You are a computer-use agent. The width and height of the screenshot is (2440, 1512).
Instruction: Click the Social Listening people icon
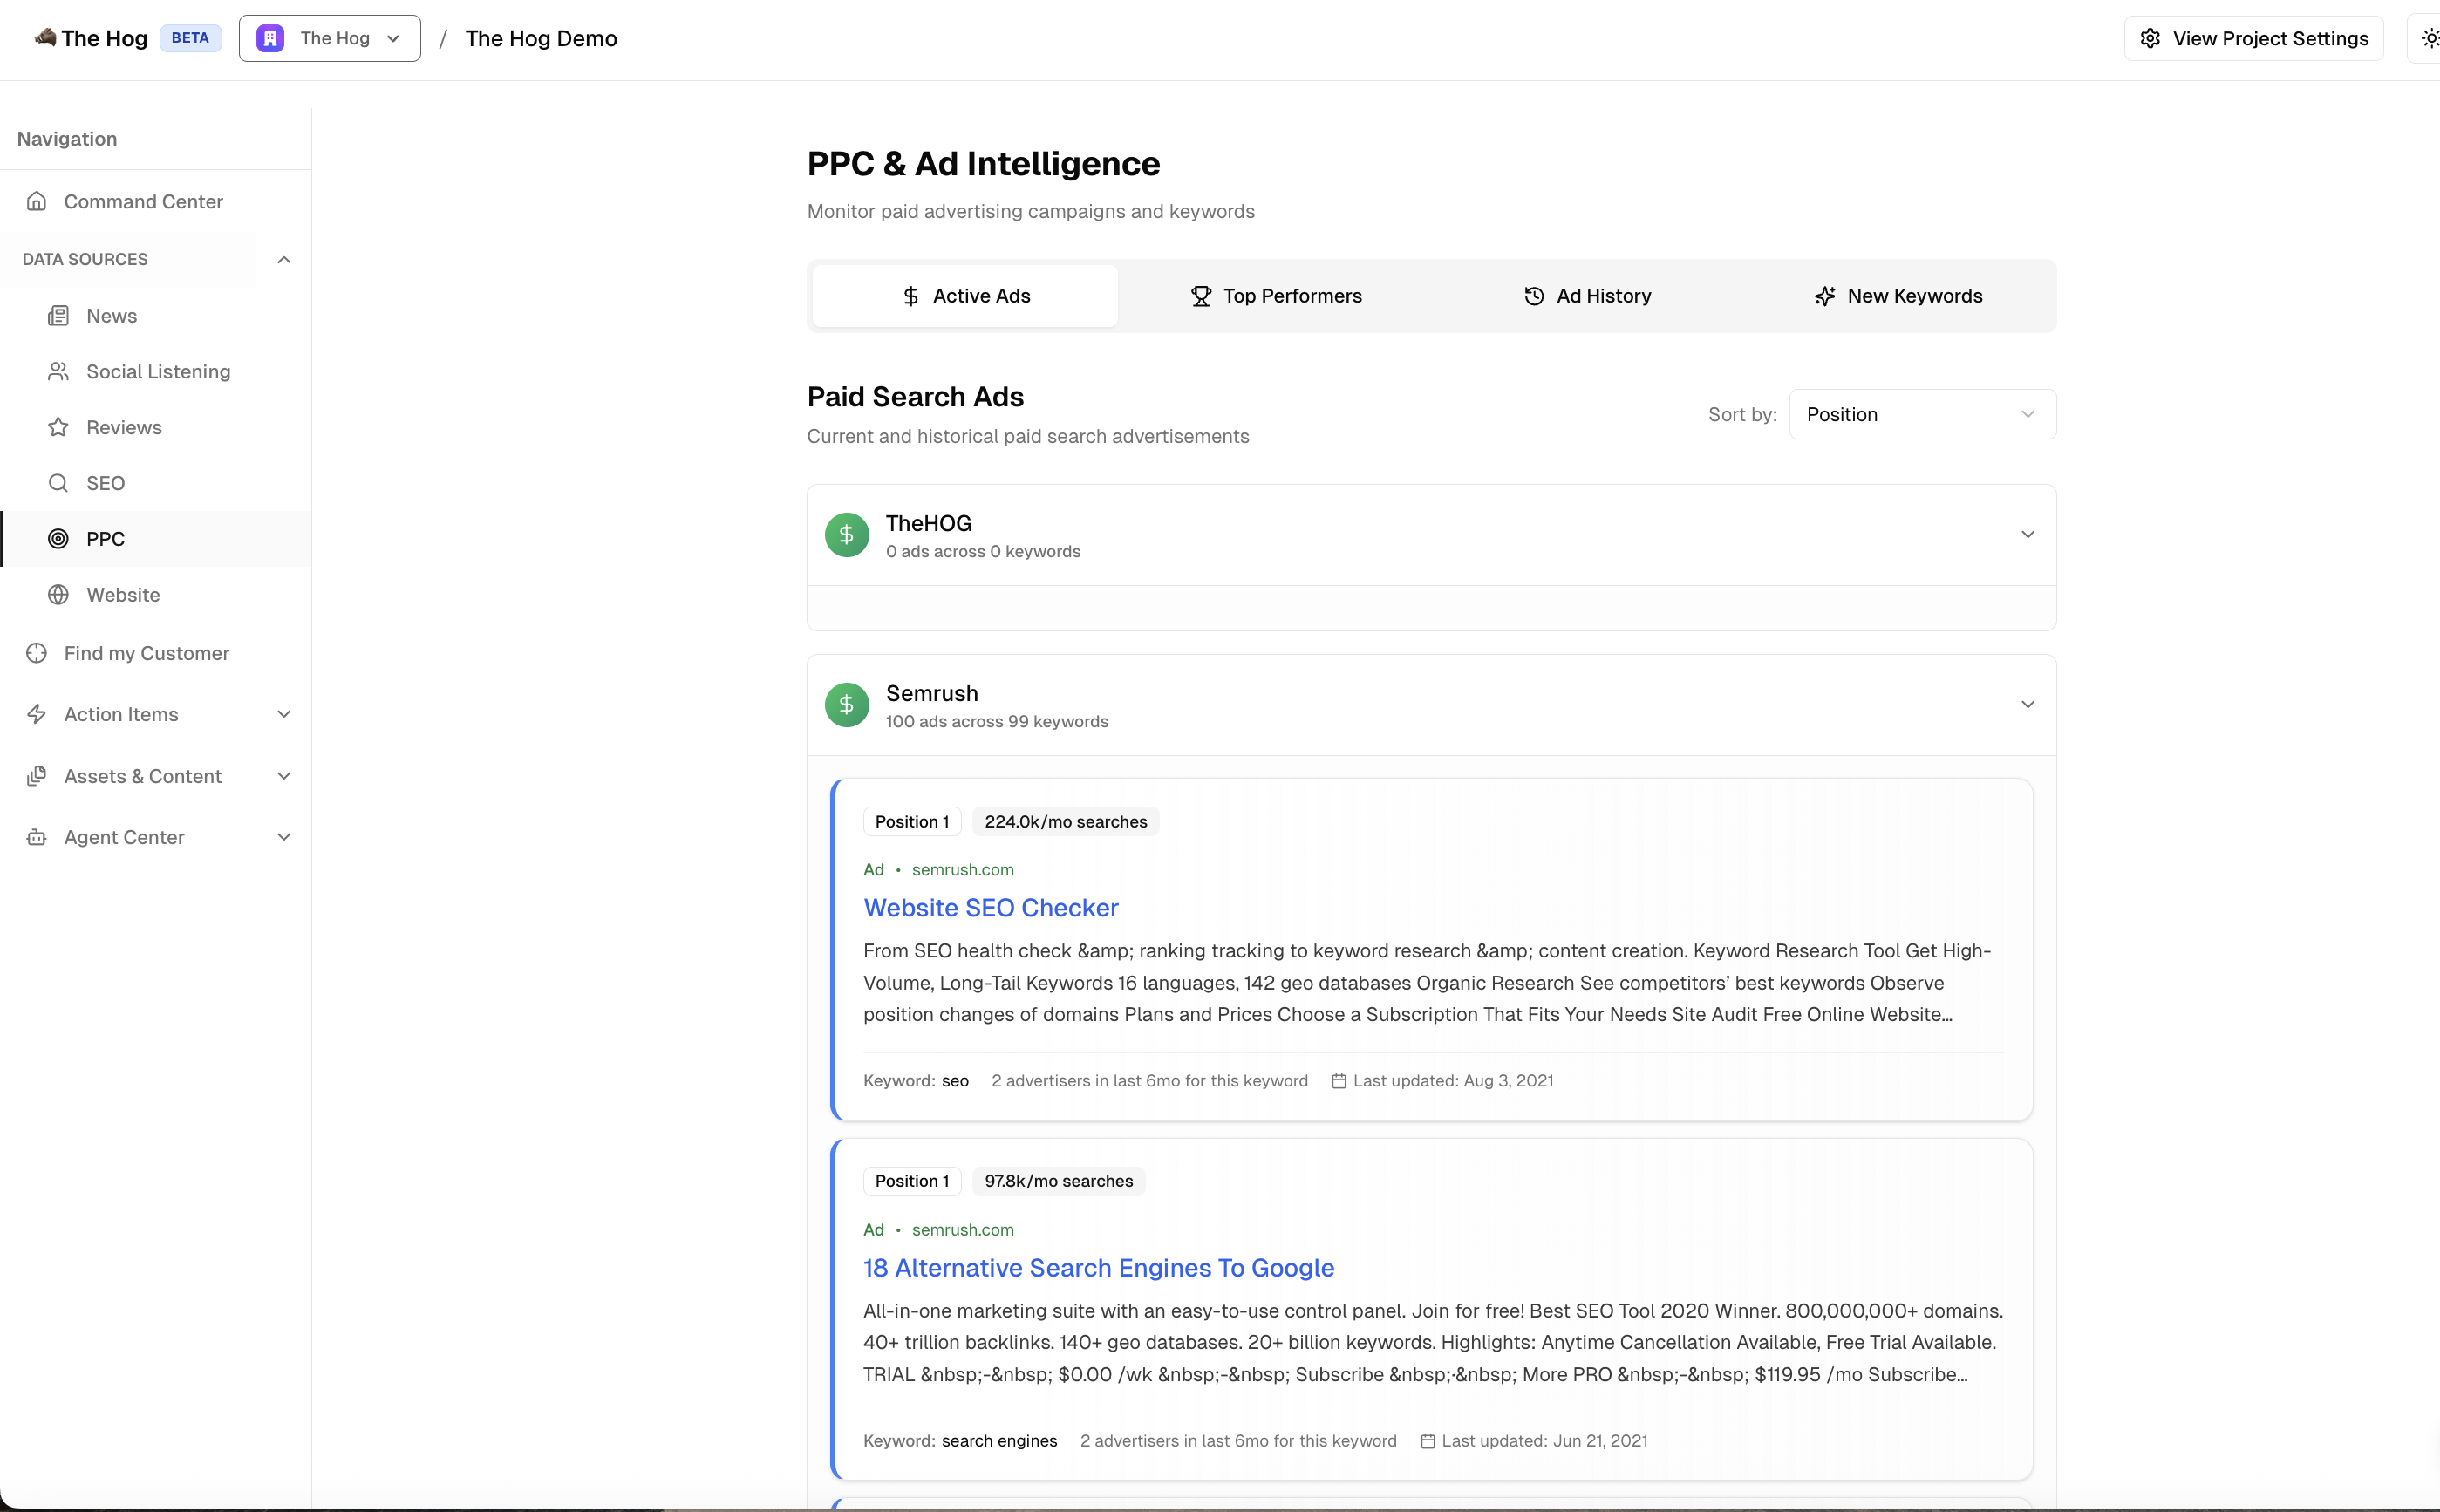point(58,371)
